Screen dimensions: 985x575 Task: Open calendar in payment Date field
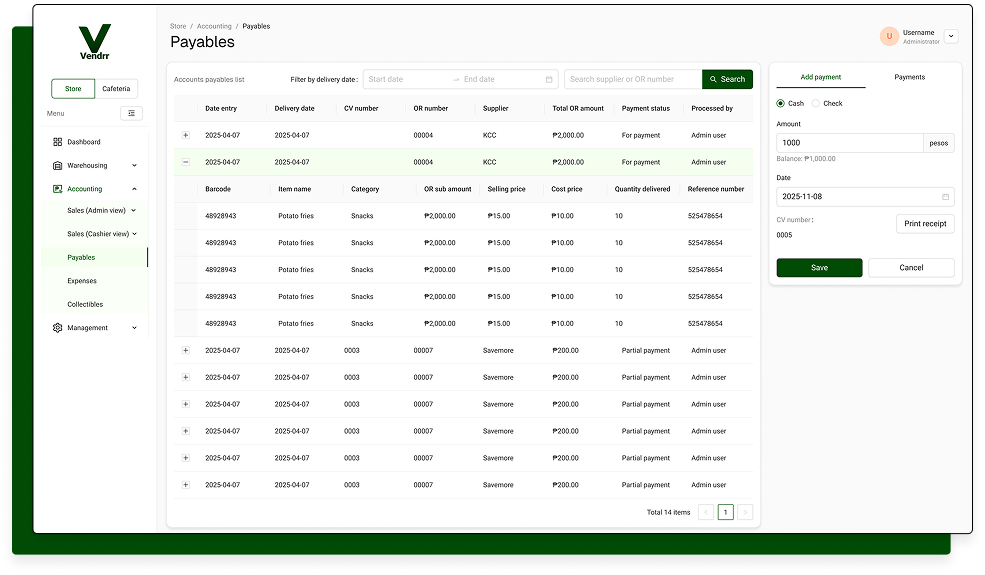[x=945, y=197]
